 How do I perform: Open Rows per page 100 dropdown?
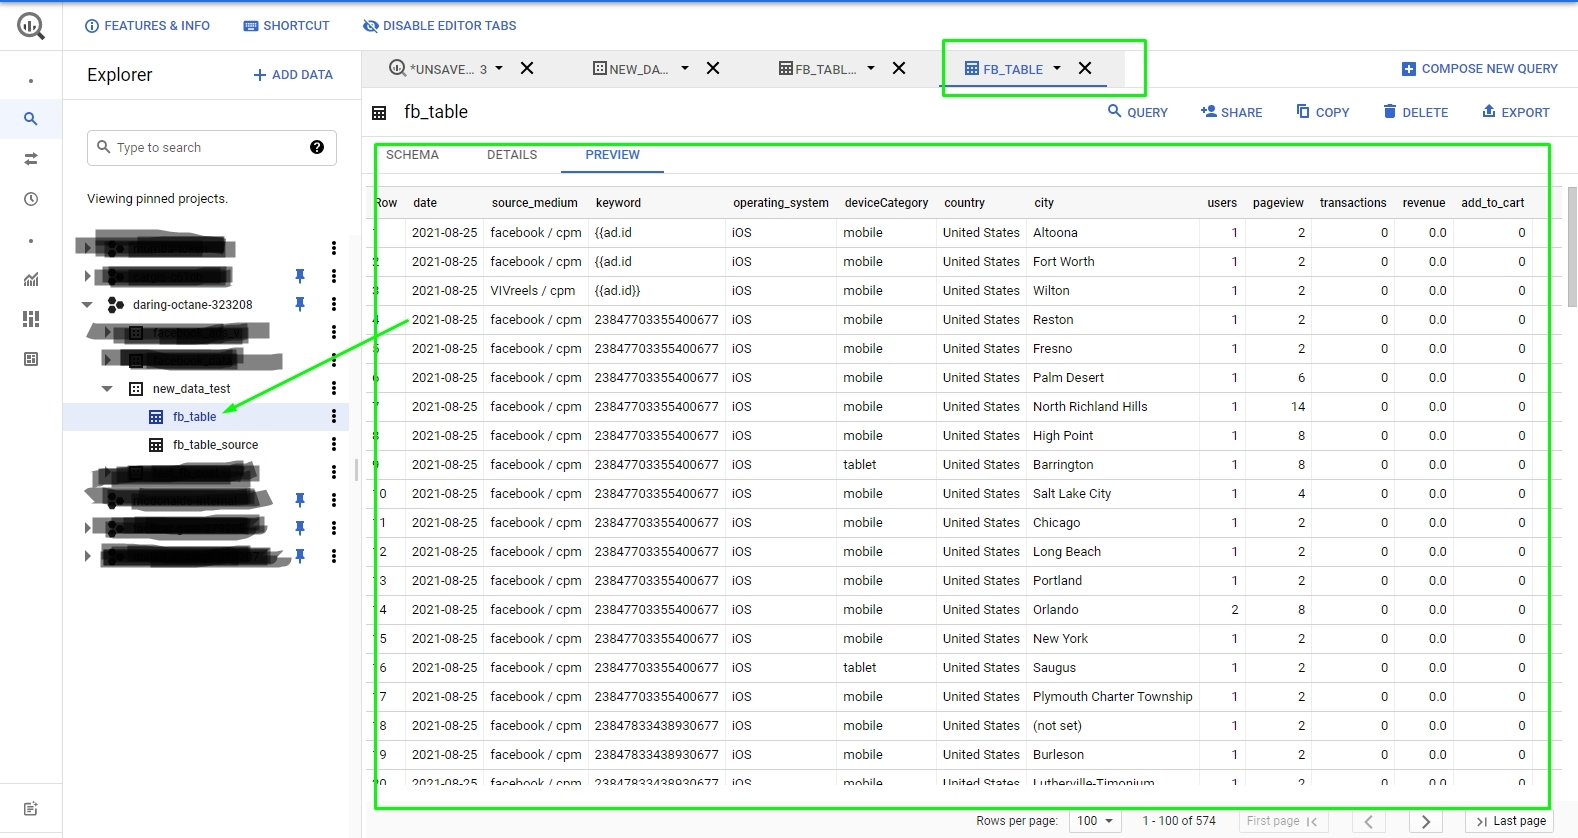1096,821
